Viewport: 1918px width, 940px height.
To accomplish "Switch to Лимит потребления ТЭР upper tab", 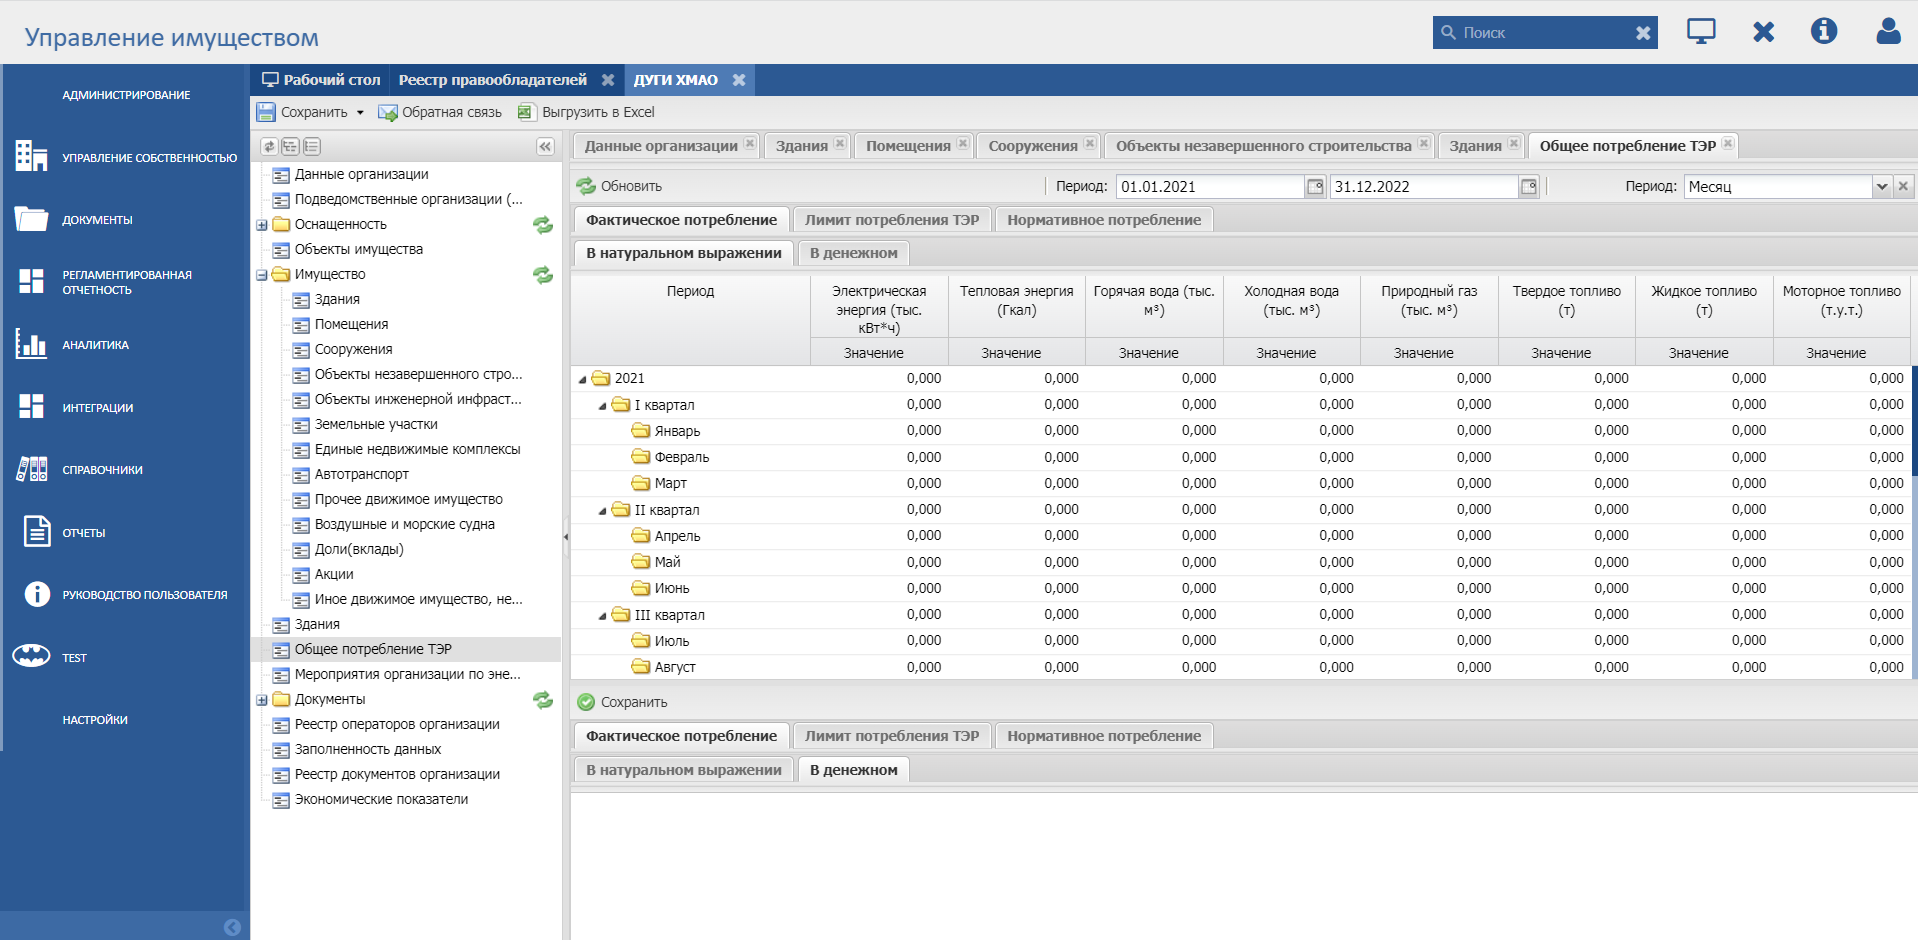I will (891, 220).
